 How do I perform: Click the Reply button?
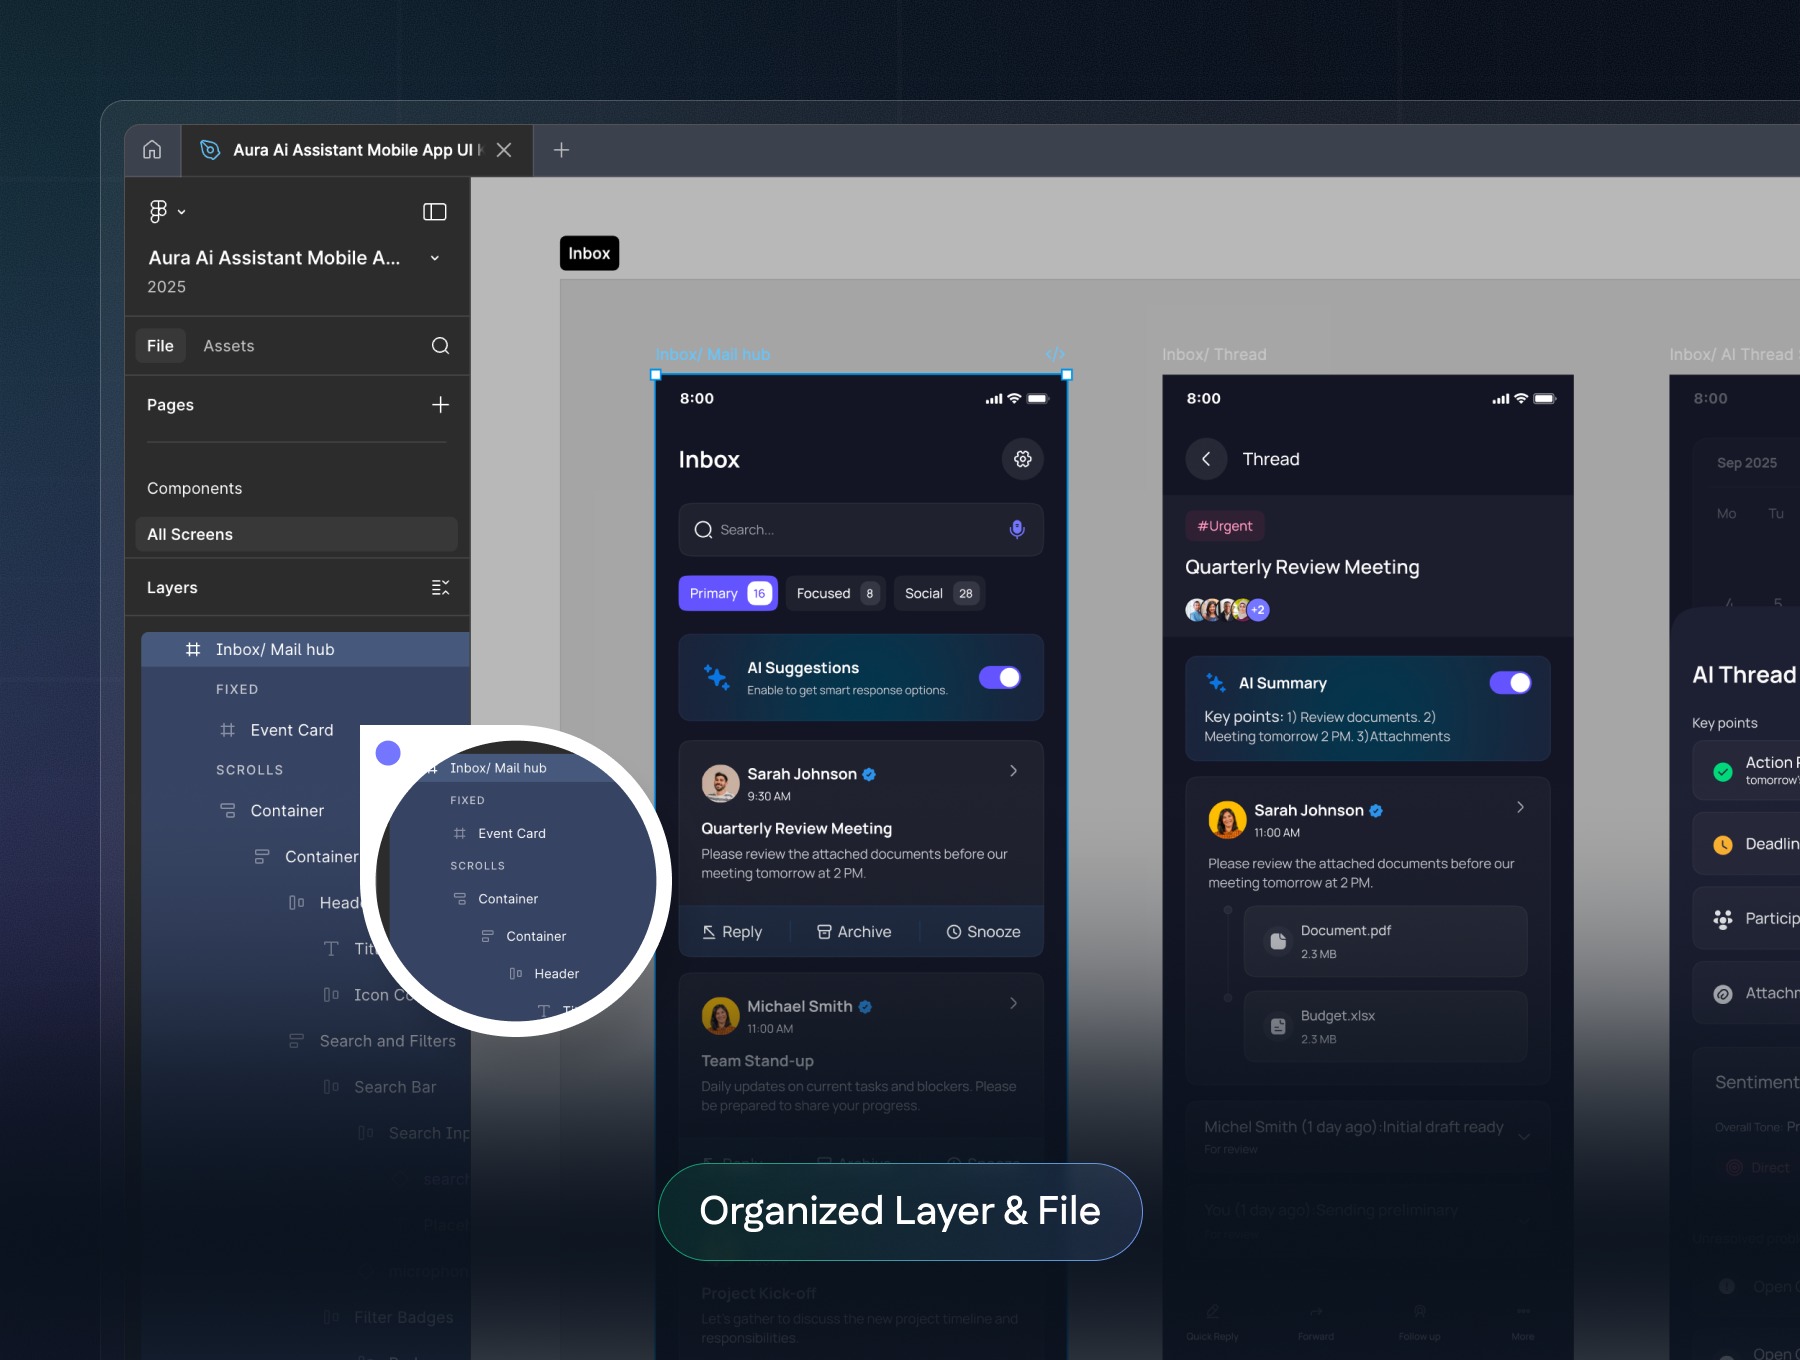[733, 931]
